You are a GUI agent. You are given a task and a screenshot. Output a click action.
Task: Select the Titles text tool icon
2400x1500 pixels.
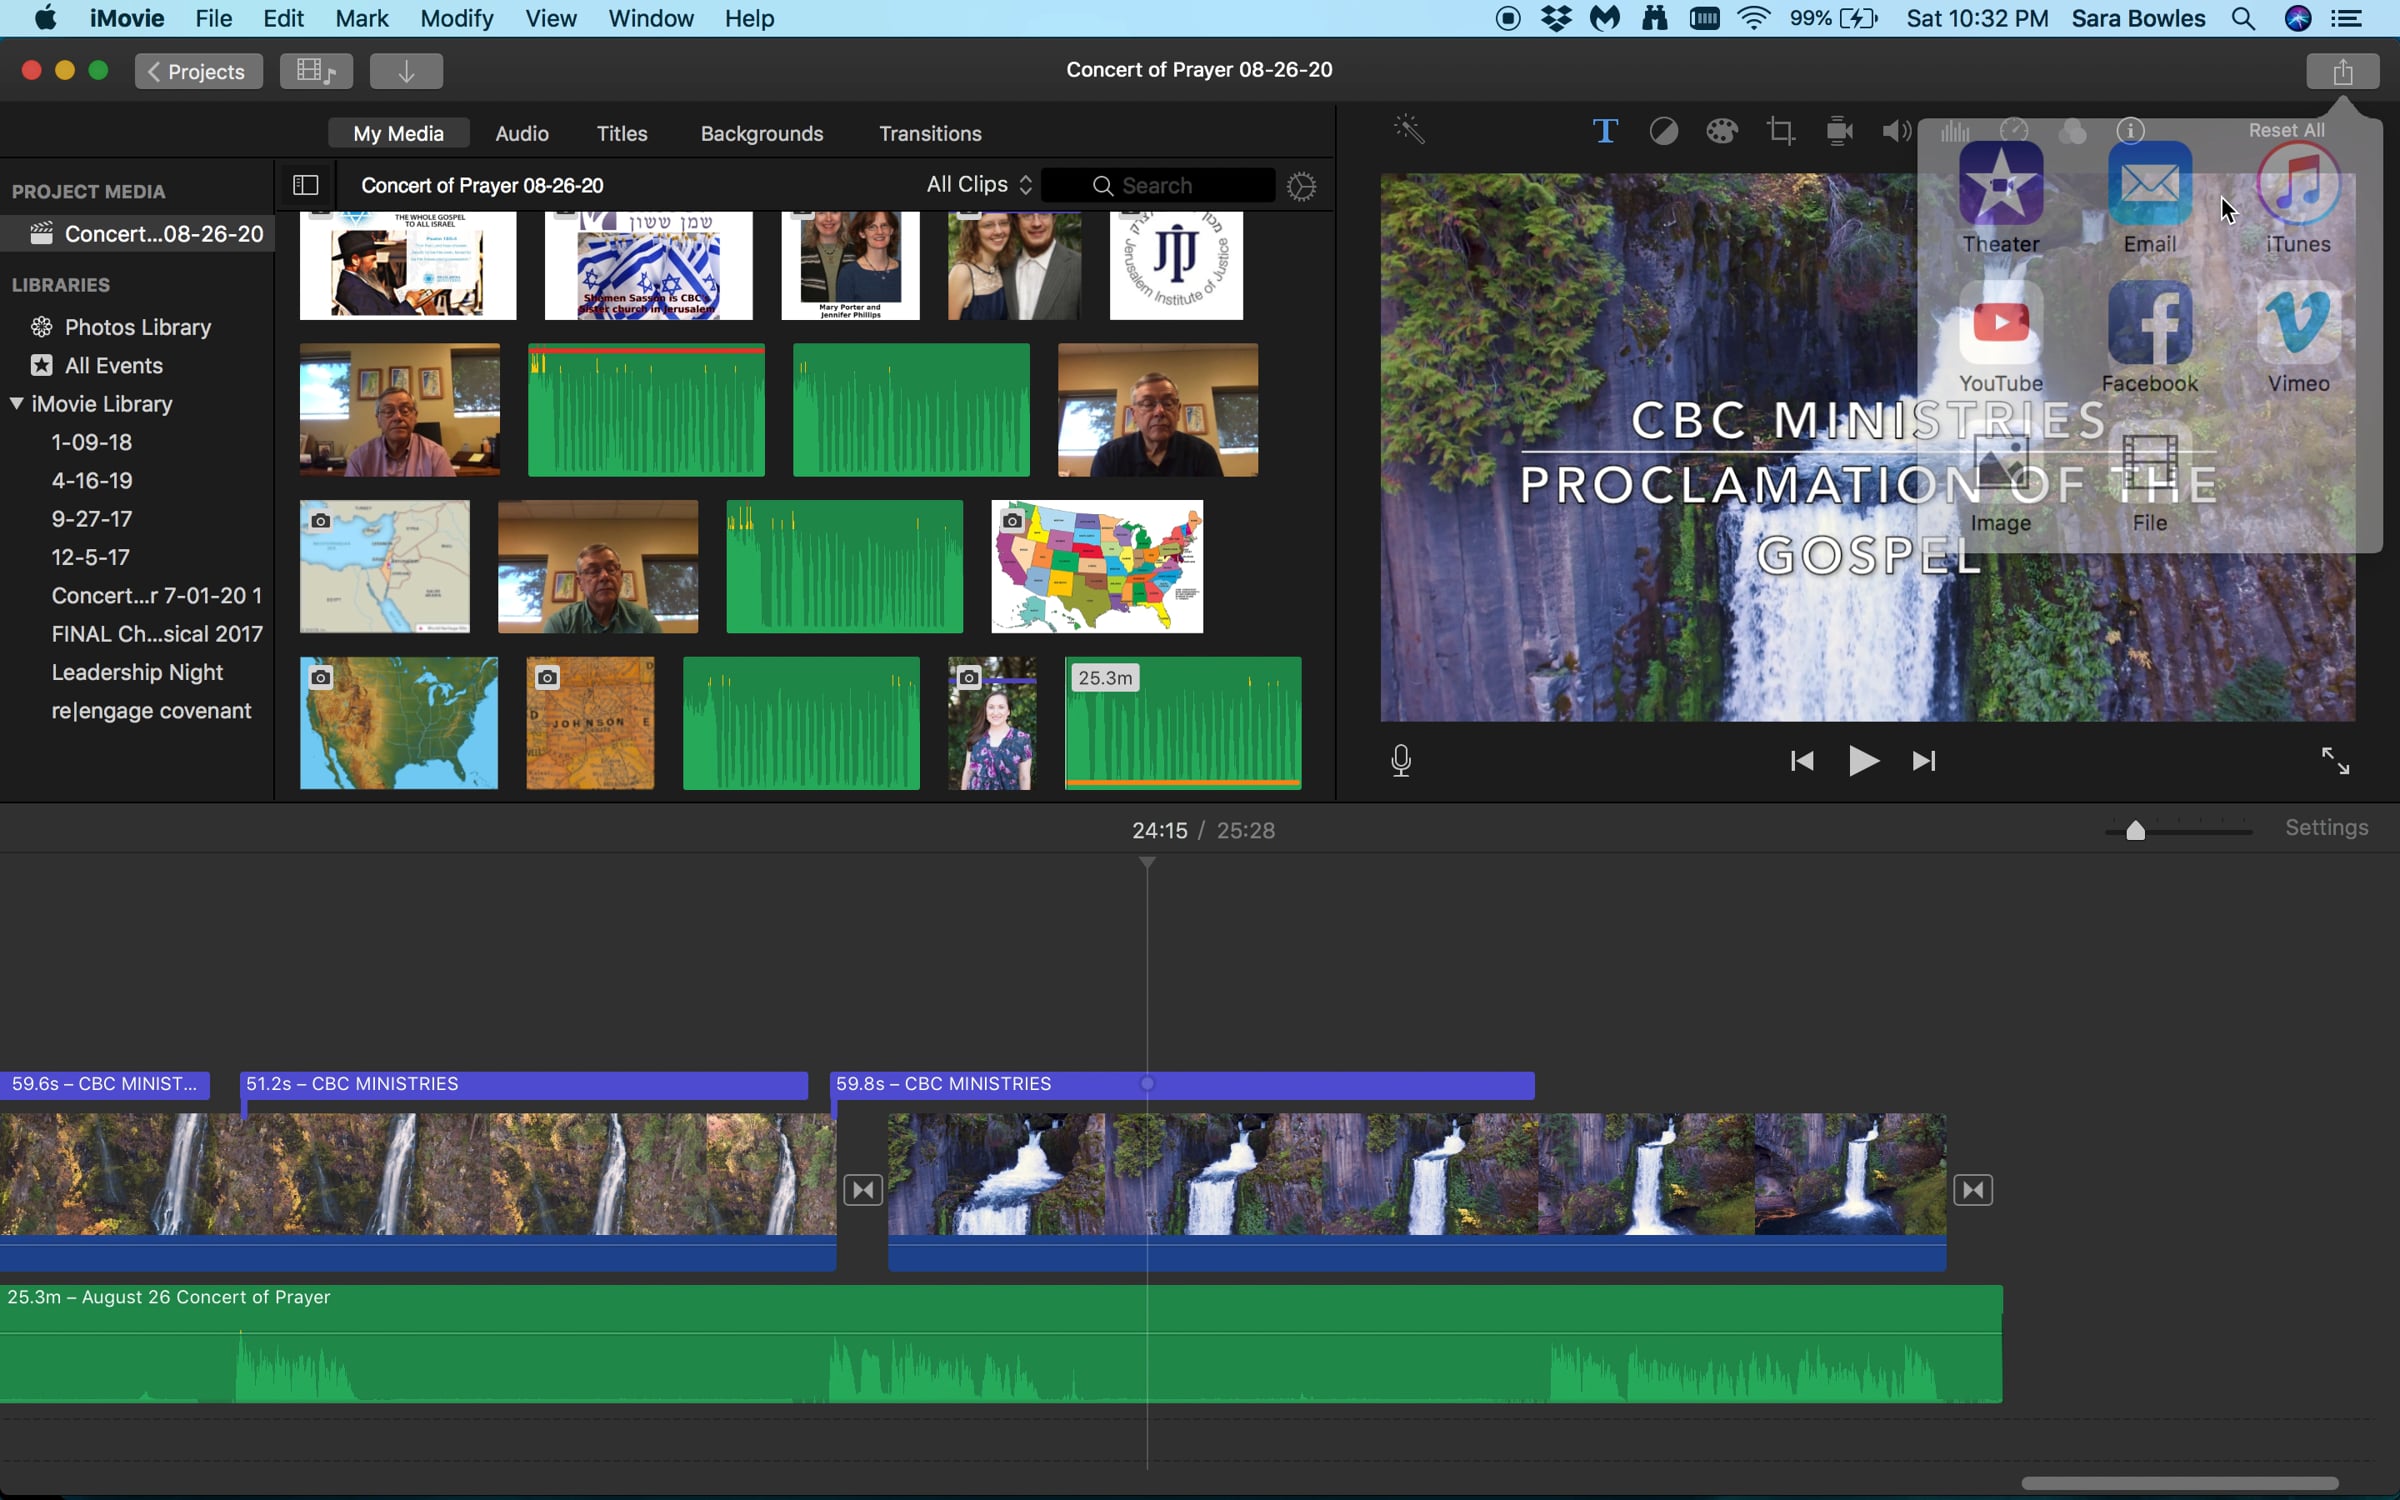pos(1604,131)
